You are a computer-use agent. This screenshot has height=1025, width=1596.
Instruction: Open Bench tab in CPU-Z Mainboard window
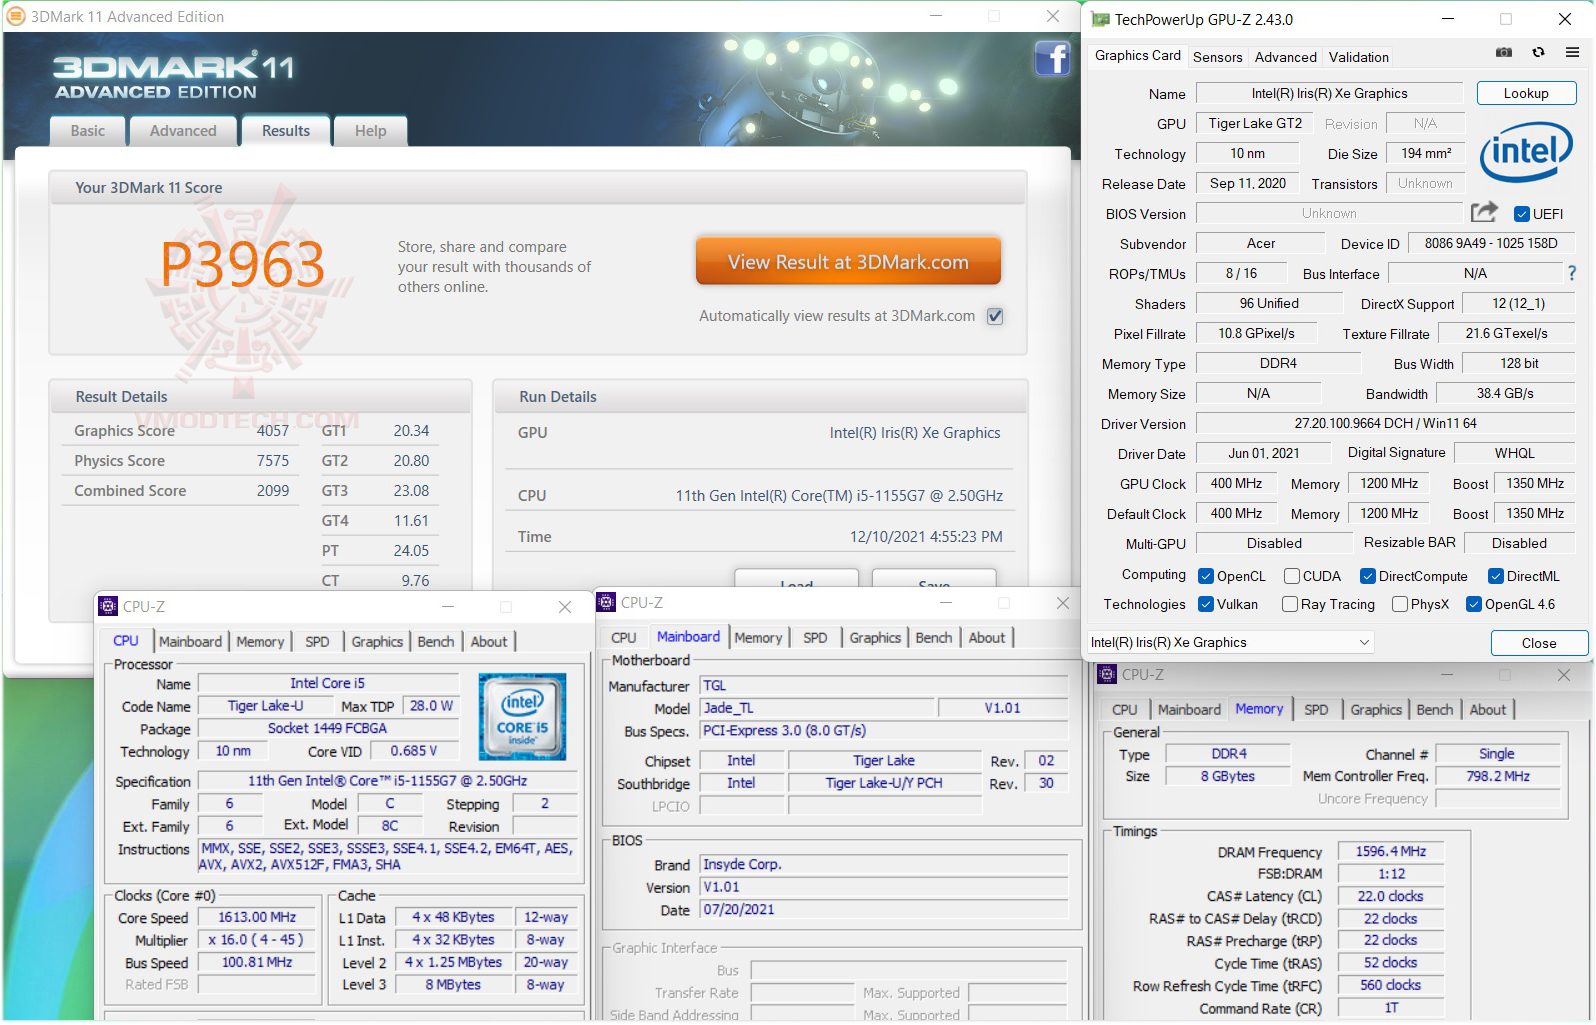pos(934,637)
